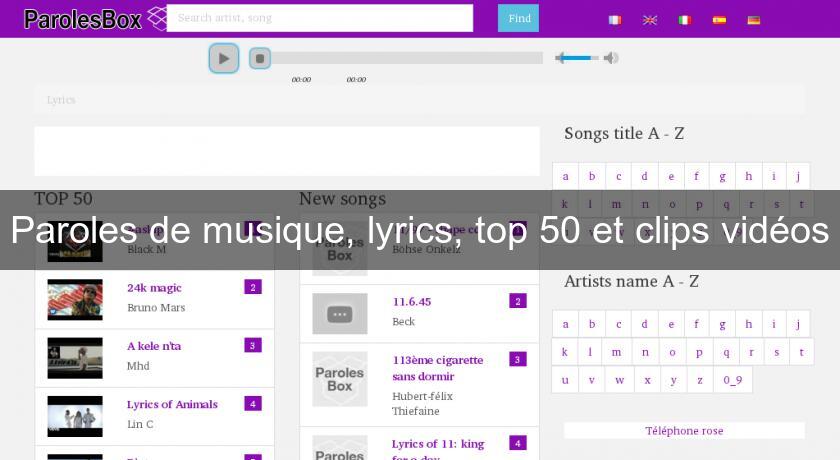Mute audio with the speaker icon

611,57
